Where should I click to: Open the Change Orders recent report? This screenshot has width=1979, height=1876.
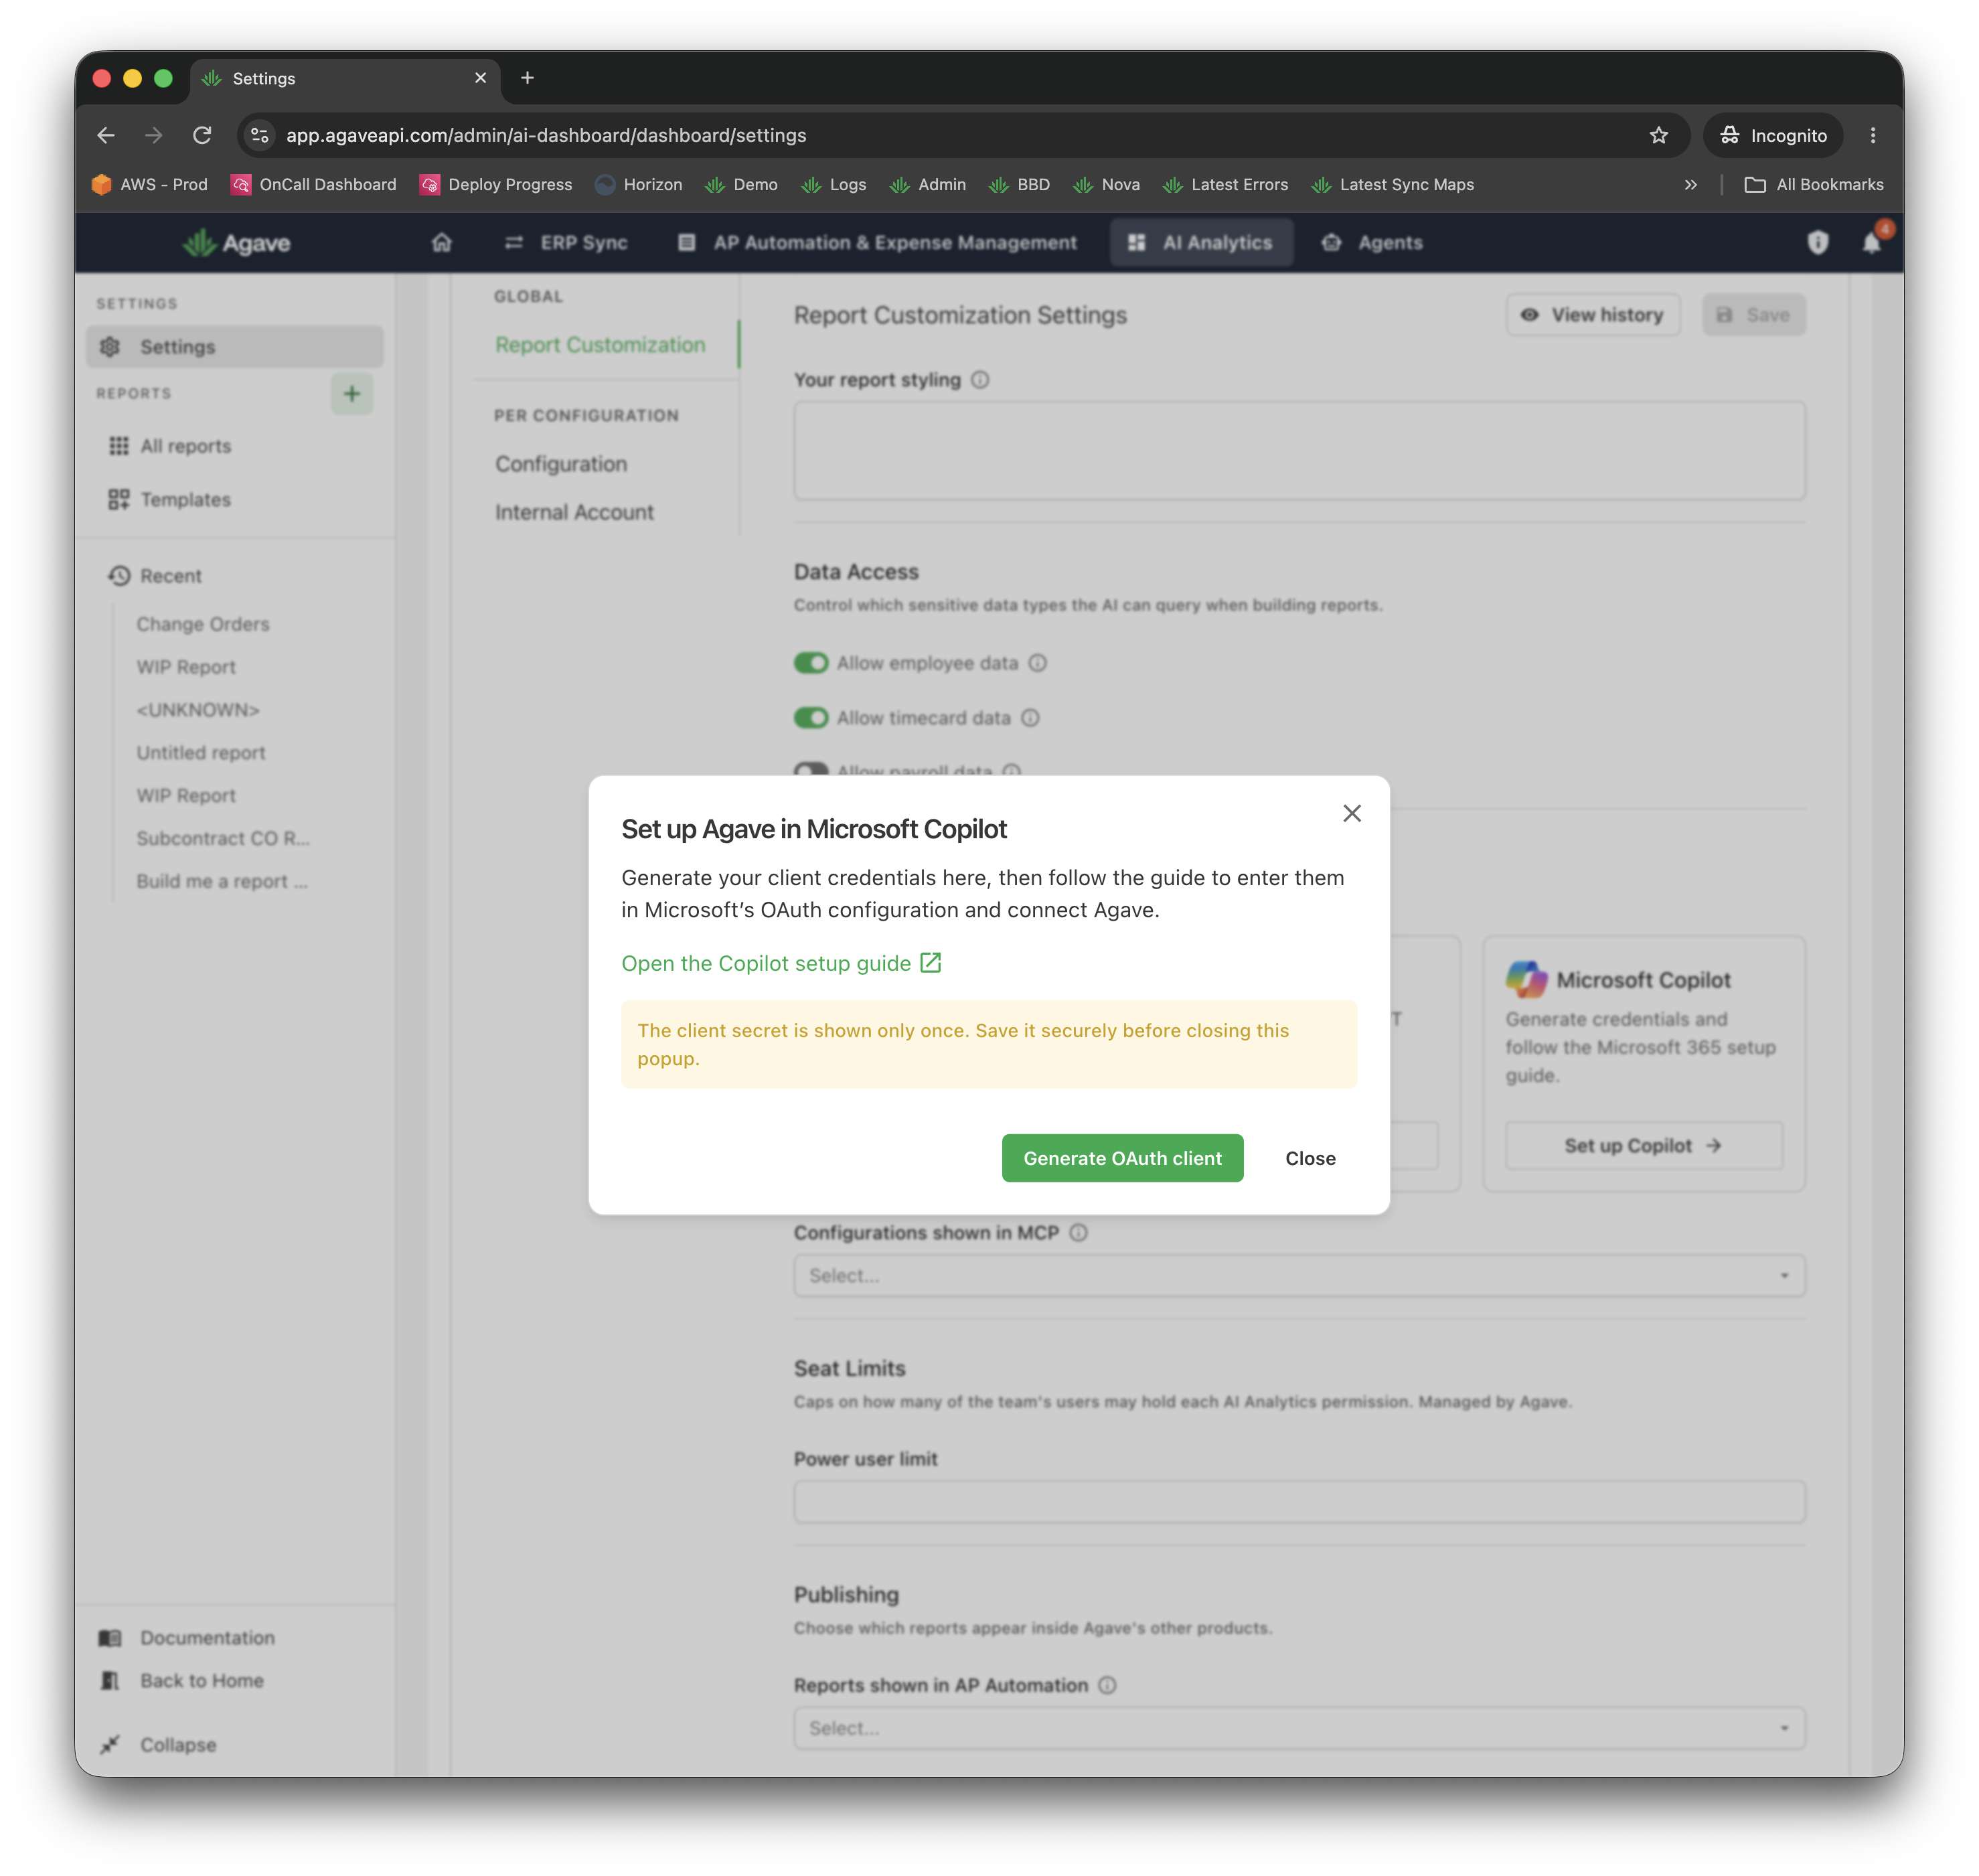click(x=203, y=624)
